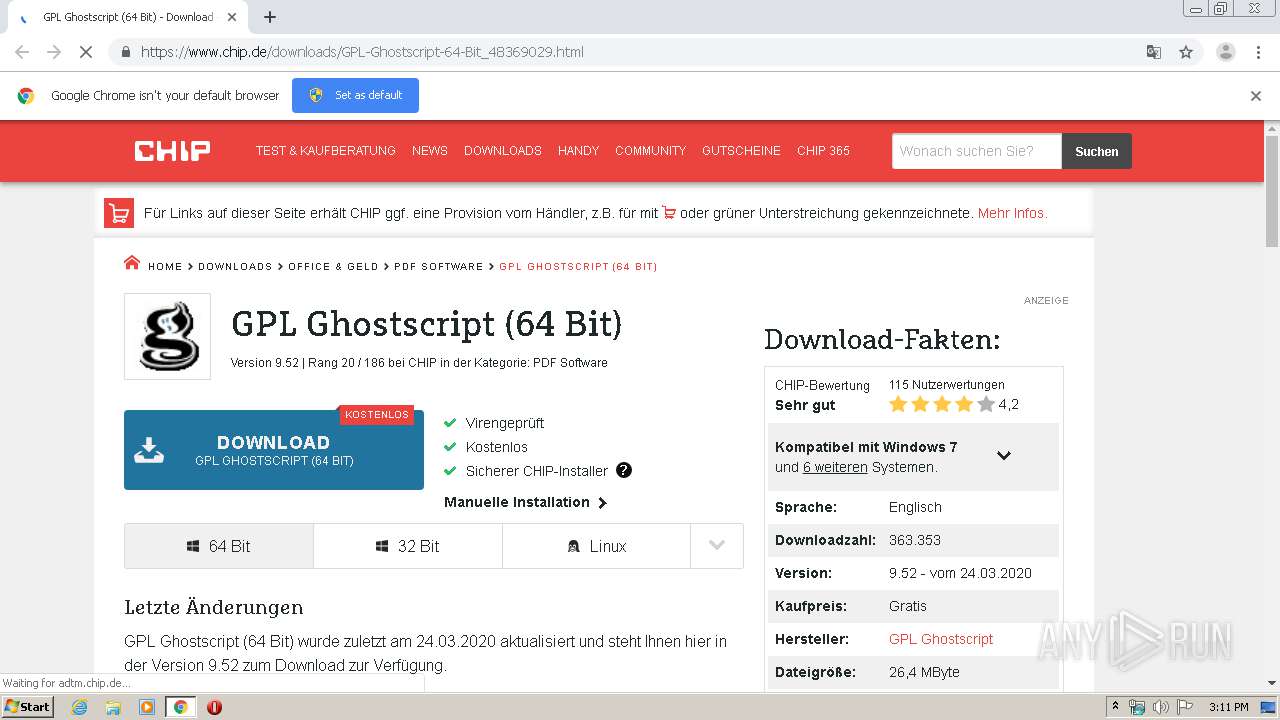Click the home icon in breadcrumb
The height and width of the screenshot is (720, 1280).
pyautogui.click(x=132, y=263)
